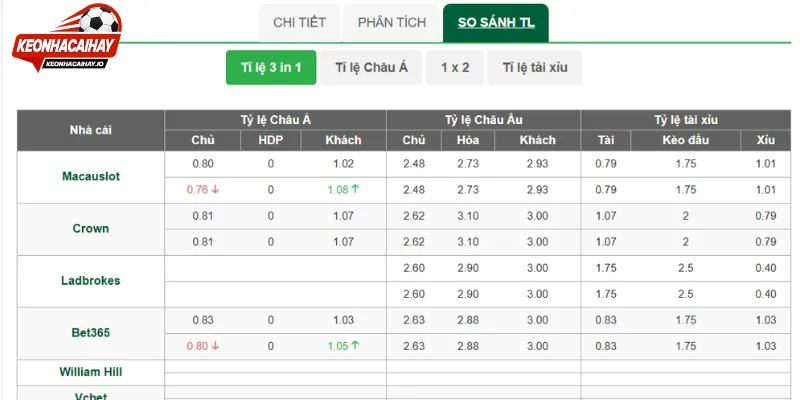This screenshot has width=800, height=400.
Task: Click the Tỷ lệ Châu Âu header
Action: click(484, 120)
